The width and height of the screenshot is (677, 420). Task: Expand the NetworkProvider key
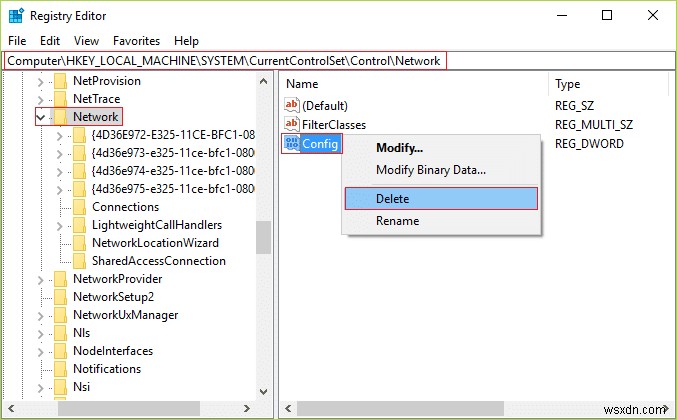40,279
